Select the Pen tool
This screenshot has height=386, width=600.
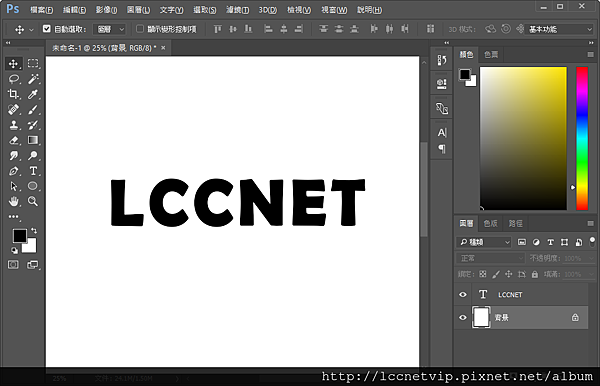coord(13,171)
